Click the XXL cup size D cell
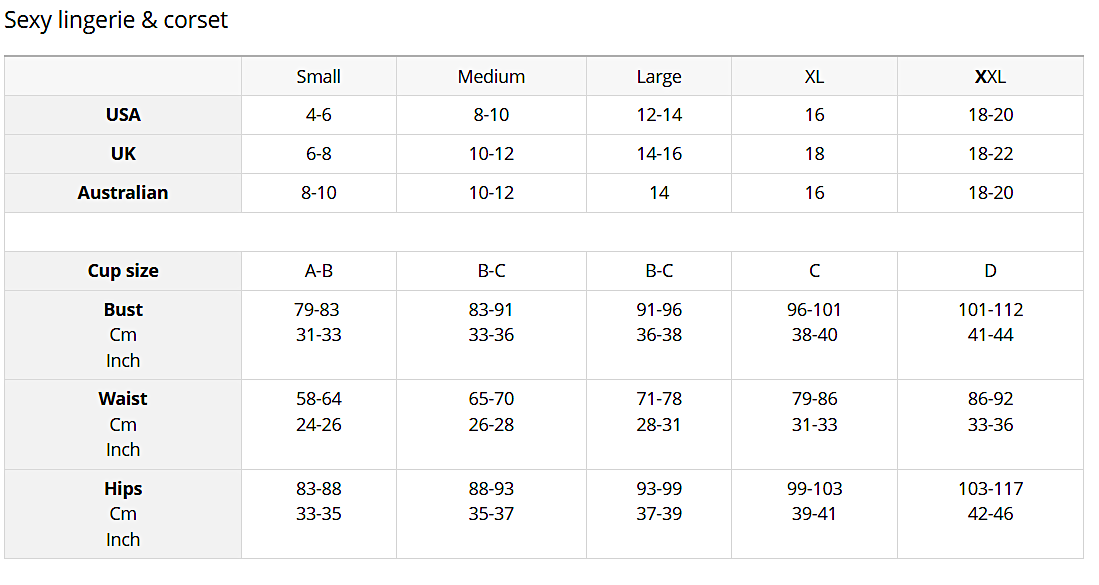Image resolution: width=1099 pixels, height=585 pixels. click(x=990, y=271)
